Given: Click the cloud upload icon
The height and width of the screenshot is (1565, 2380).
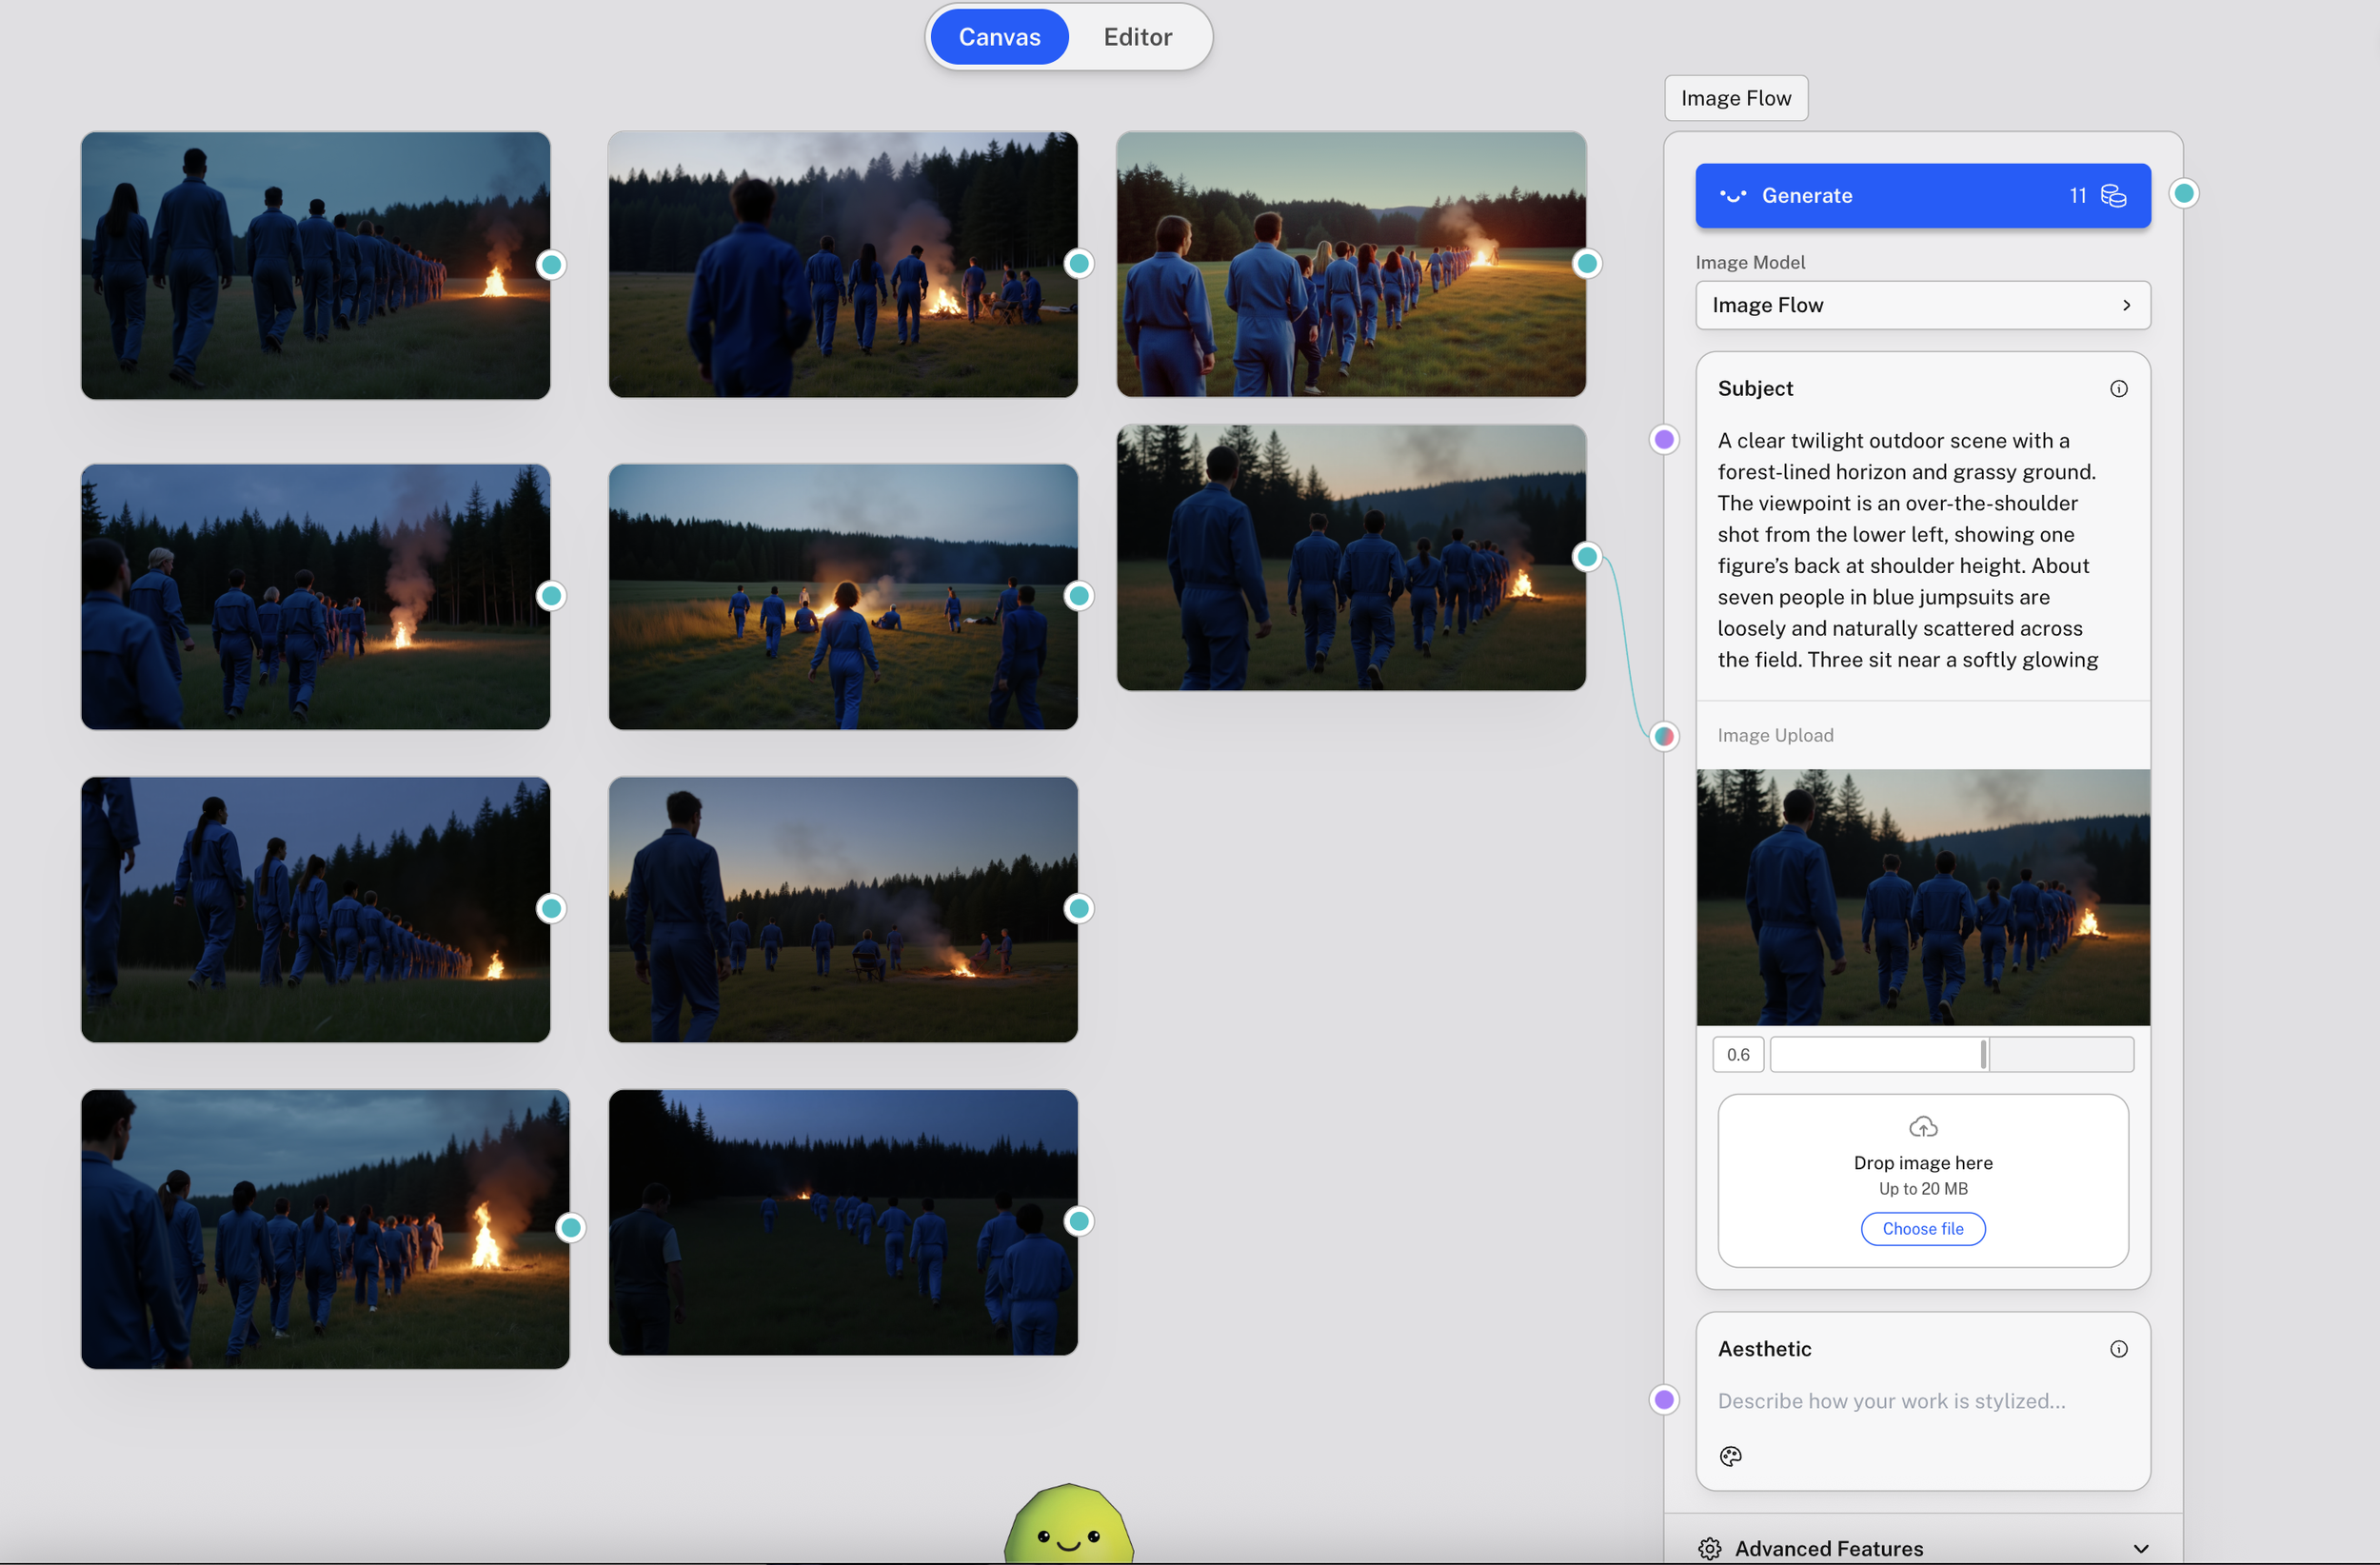Looking at the screenshot, I should [1922, 1127].
